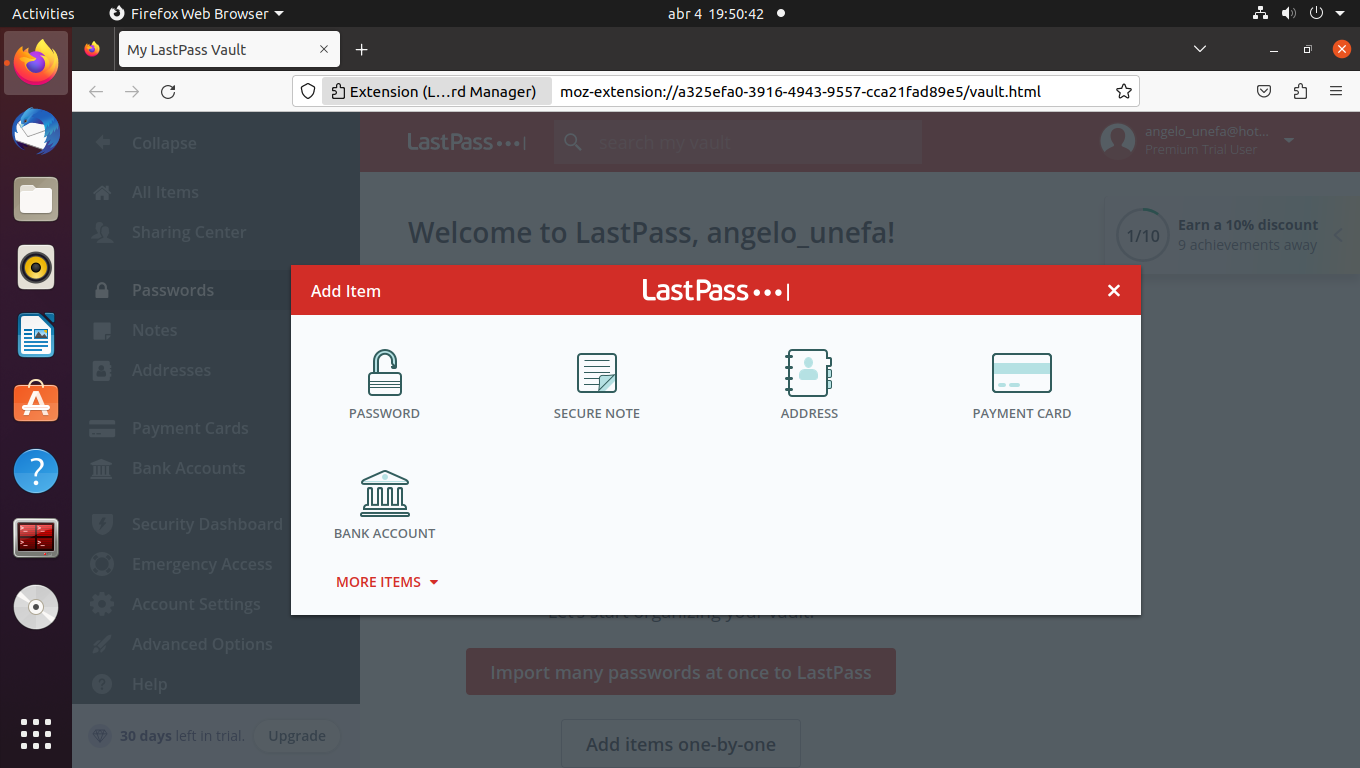
Task: Launch Rhythmbox from the dock
Action: point(36,267)
